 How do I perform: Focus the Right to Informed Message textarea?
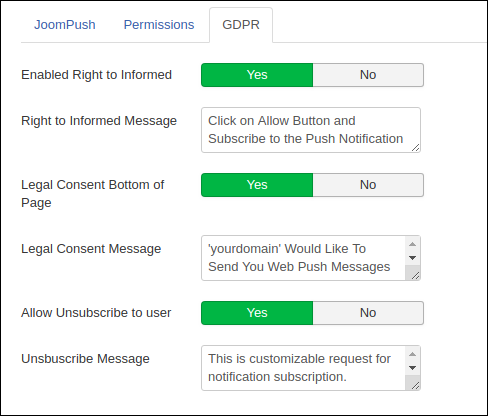tap(311, 130)
